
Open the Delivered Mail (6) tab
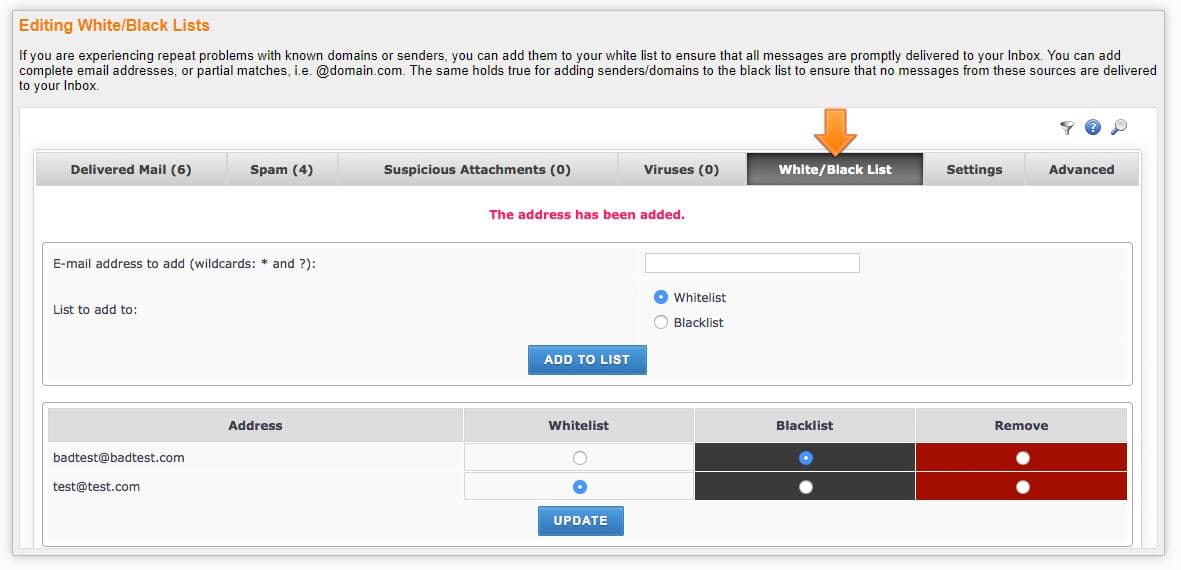(x=131, y=169)
